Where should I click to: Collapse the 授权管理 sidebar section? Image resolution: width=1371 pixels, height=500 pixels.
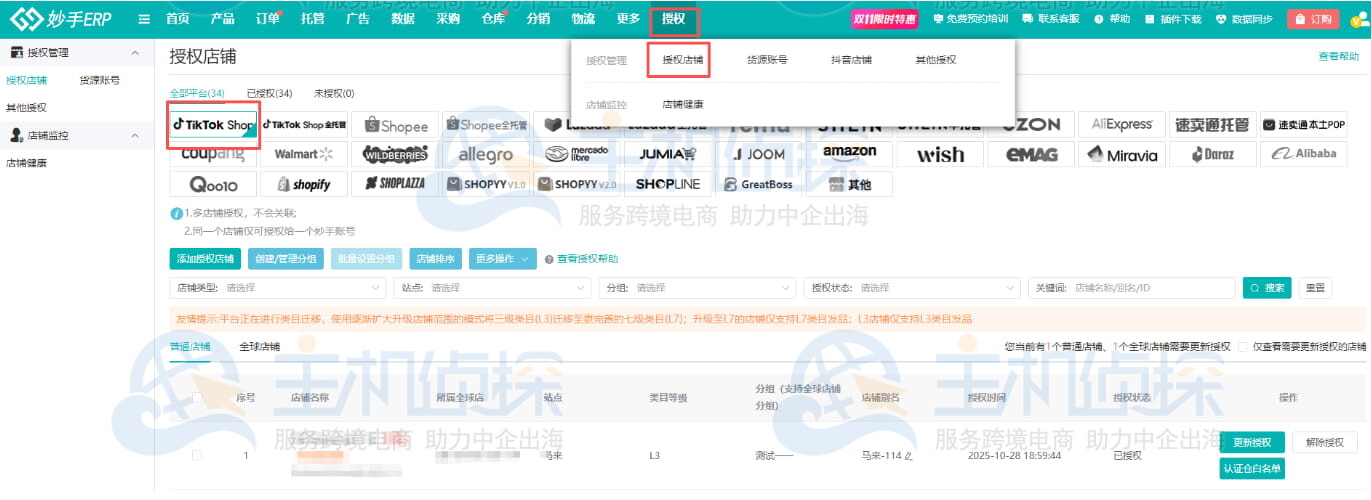click(x=135, y=52)
